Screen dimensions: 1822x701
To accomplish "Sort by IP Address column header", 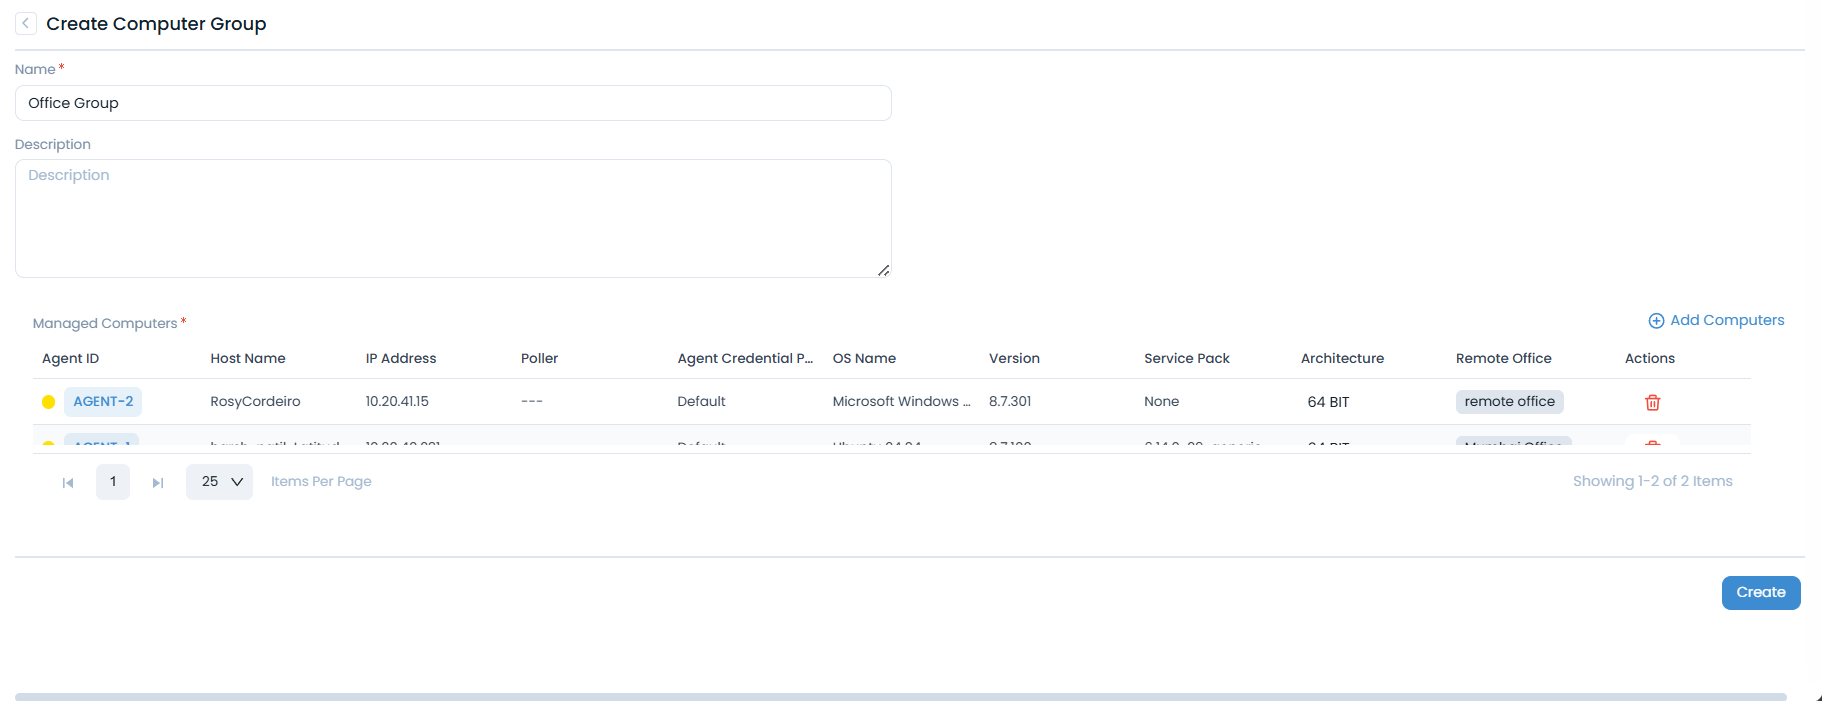I will pyautogui.click(x=401, y=358).
